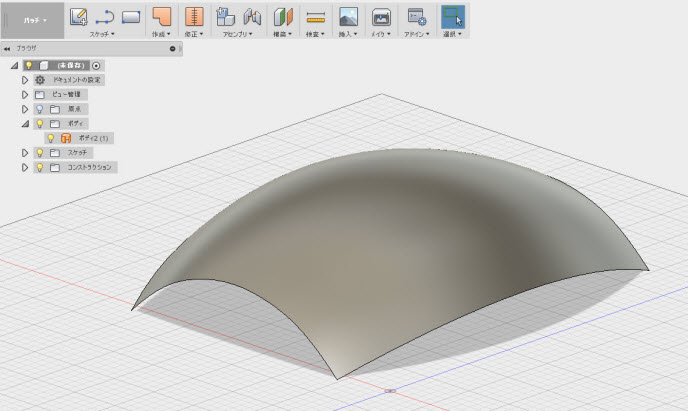Click the 原点 folder icon

tap(55, 109)
